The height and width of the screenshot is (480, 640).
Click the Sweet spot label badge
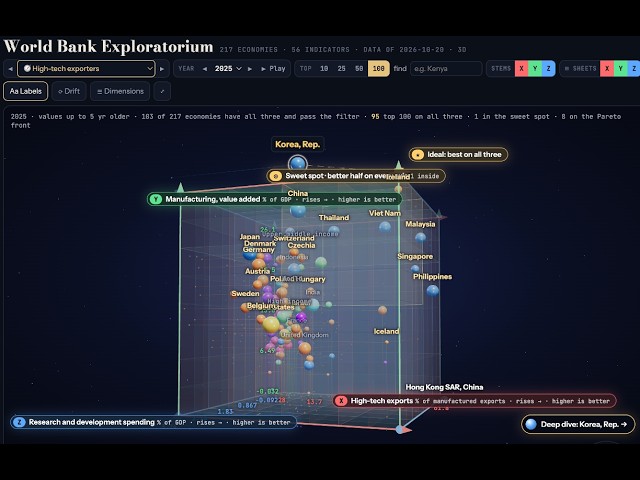pos(356,176)
